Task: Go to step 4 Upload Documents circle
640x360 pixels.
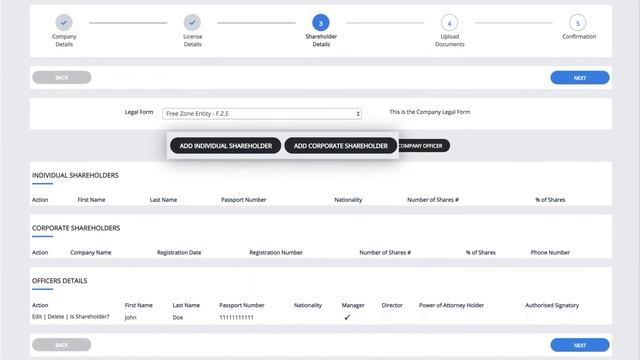Action: click(x=449, y=23)
